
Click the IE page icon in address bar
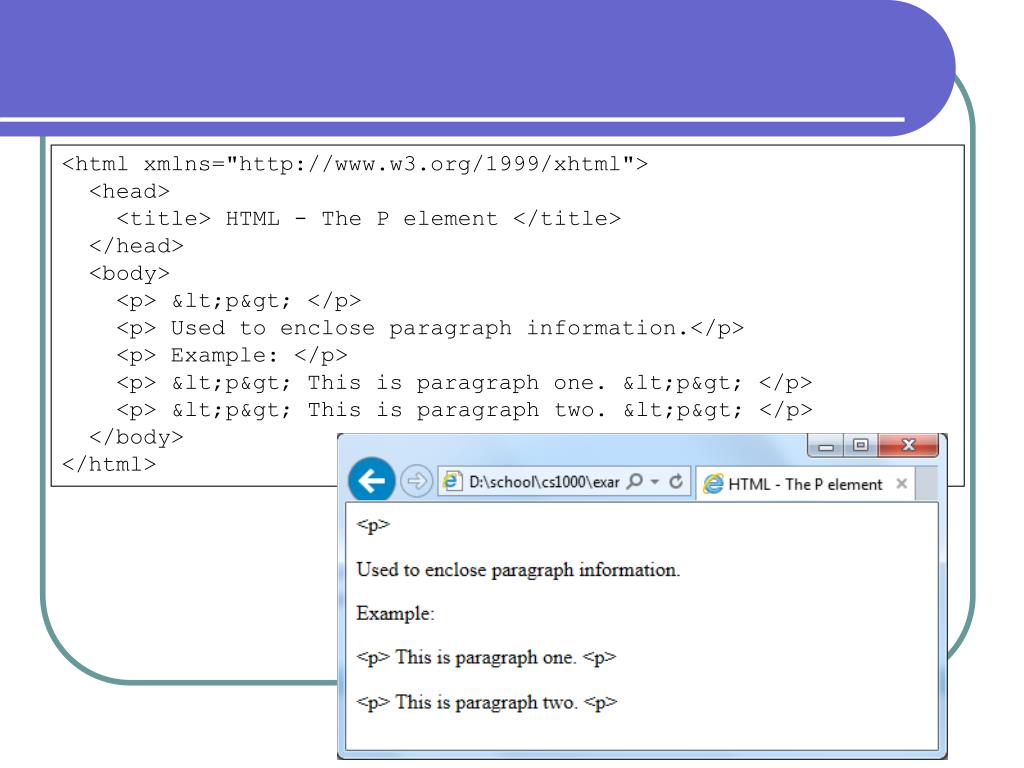click(452, 482)
